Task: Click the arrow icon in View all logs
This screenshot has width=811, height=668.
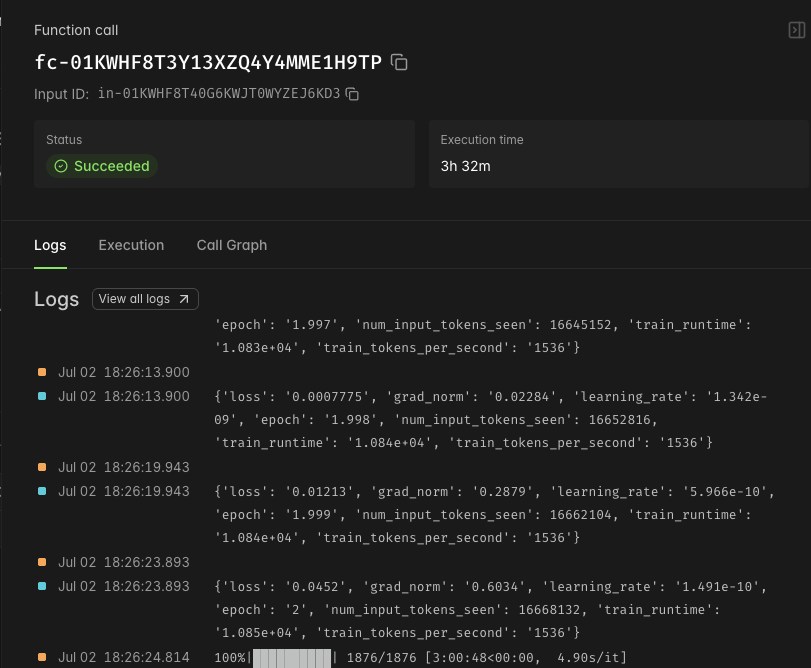Action: [x=184, y=299]
